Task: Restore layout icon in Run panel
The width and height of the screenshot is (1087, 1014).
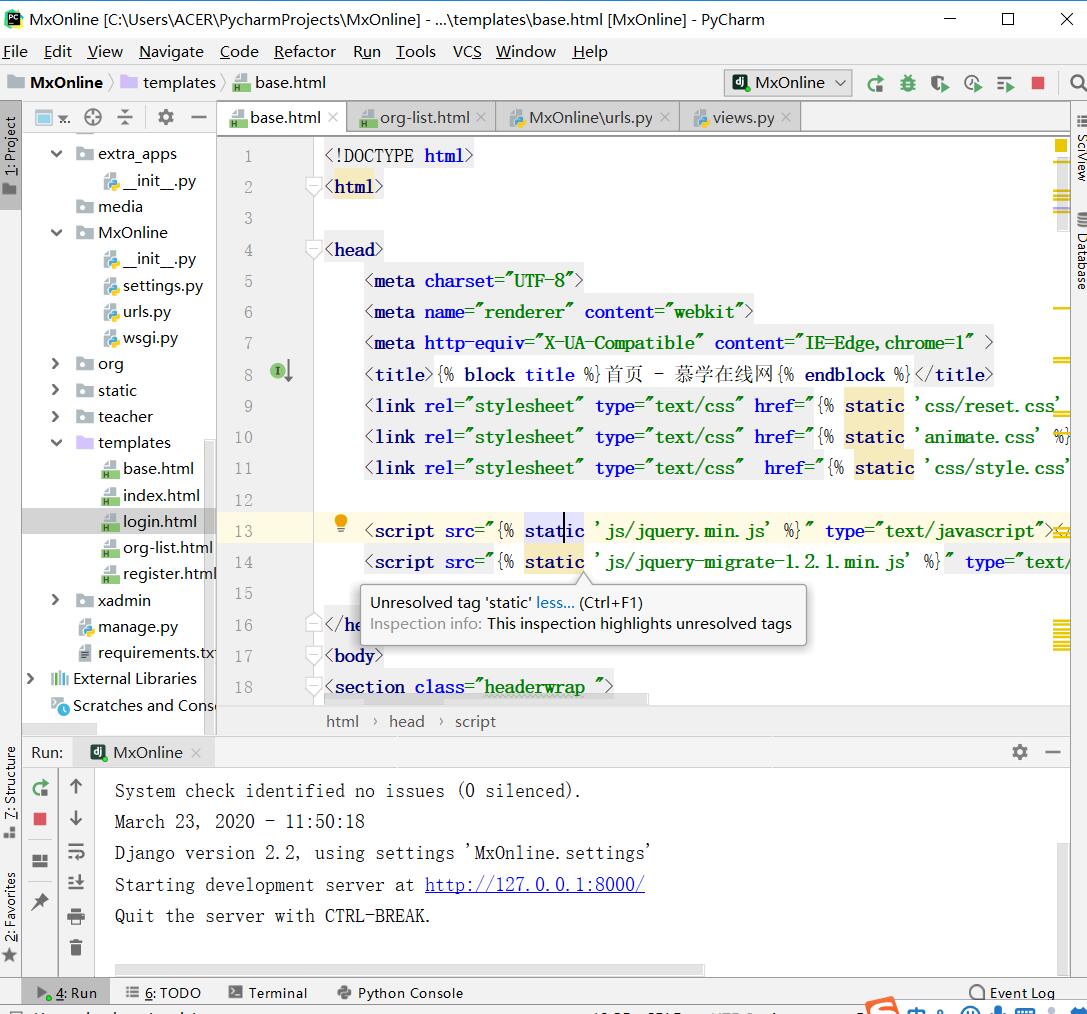Action: tap(40, 861)
